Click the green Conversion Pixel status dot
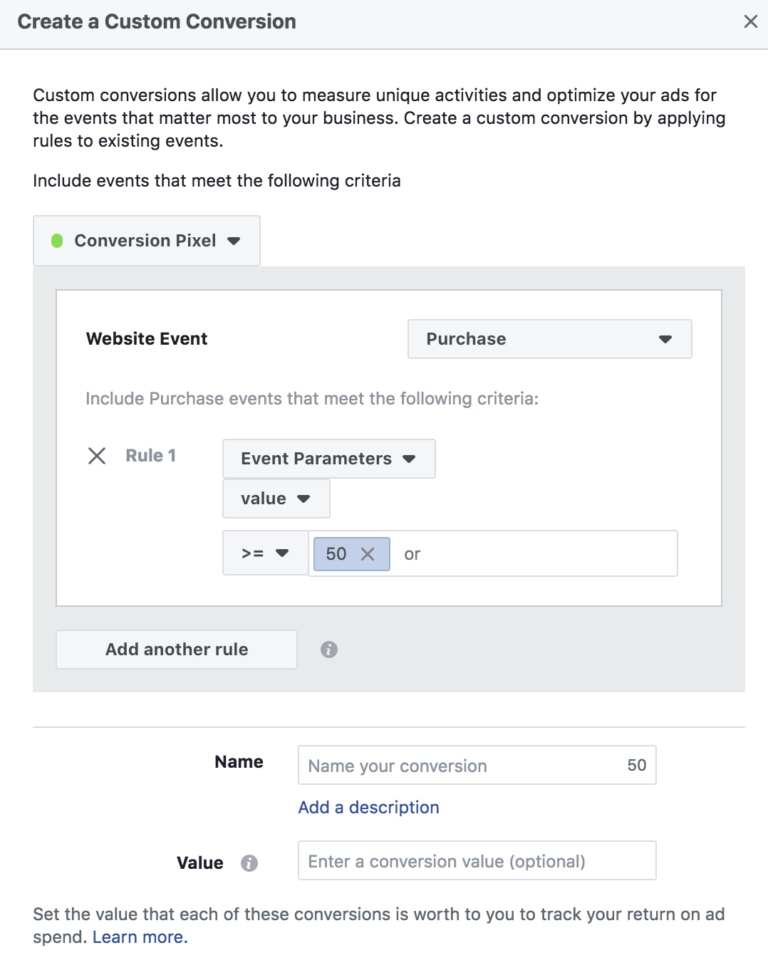This screenshot has width=768, height=980. click(x=57, y=241)
